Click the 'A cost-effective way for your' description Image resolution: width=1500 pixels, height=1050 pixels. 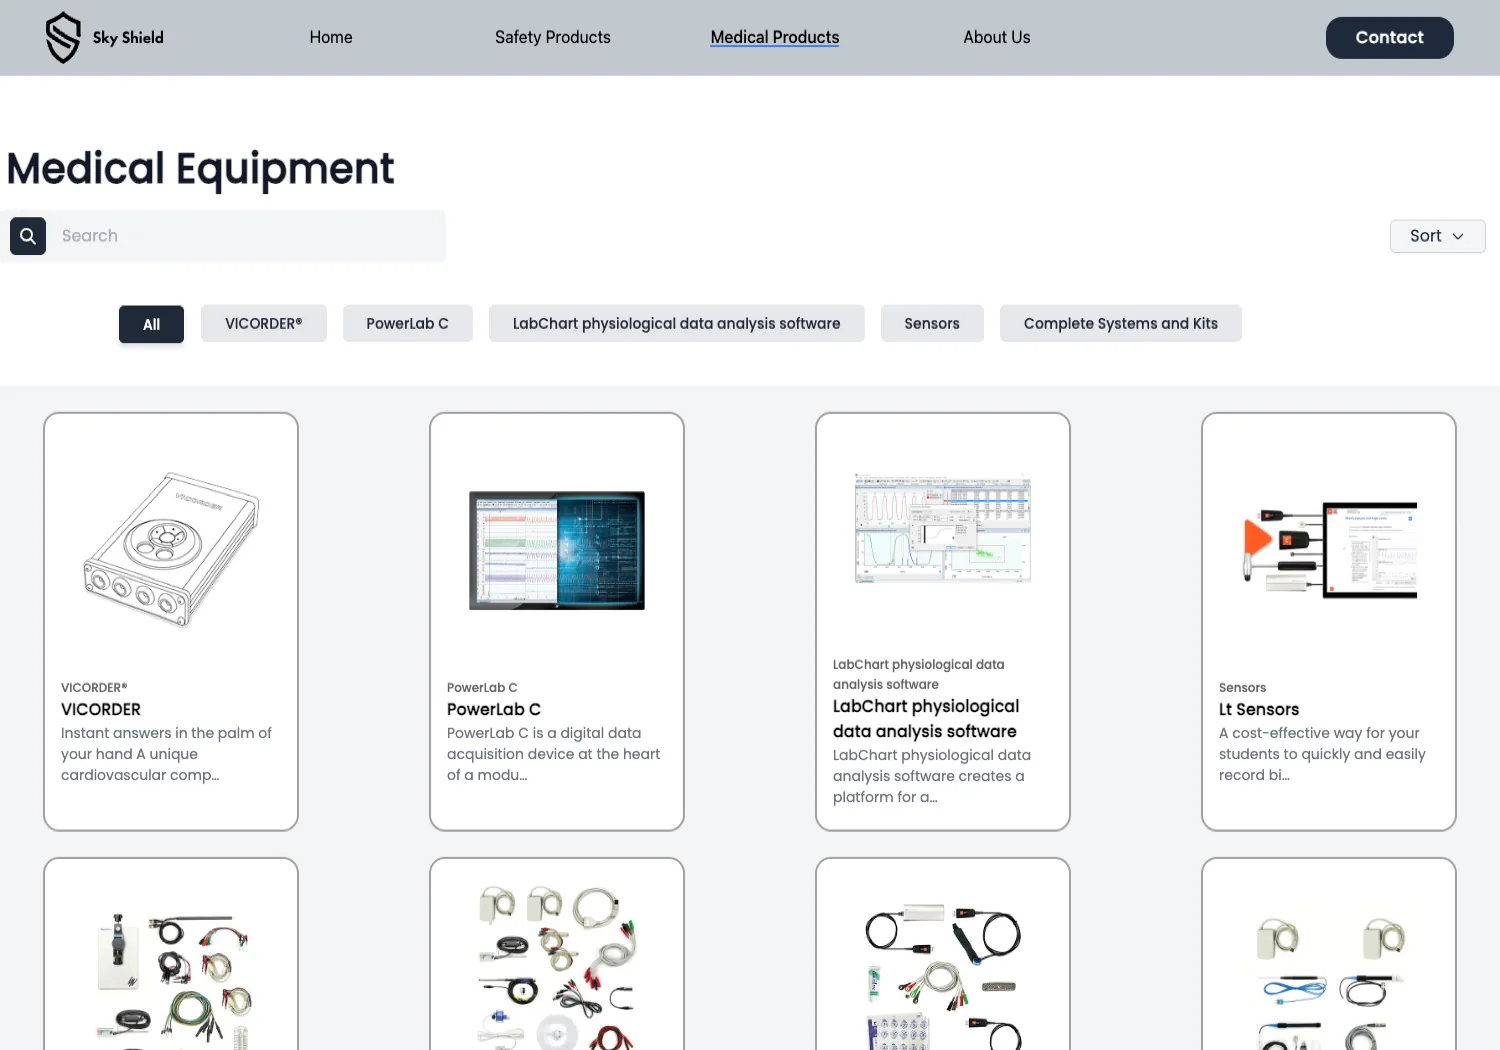click(1322, 754)
